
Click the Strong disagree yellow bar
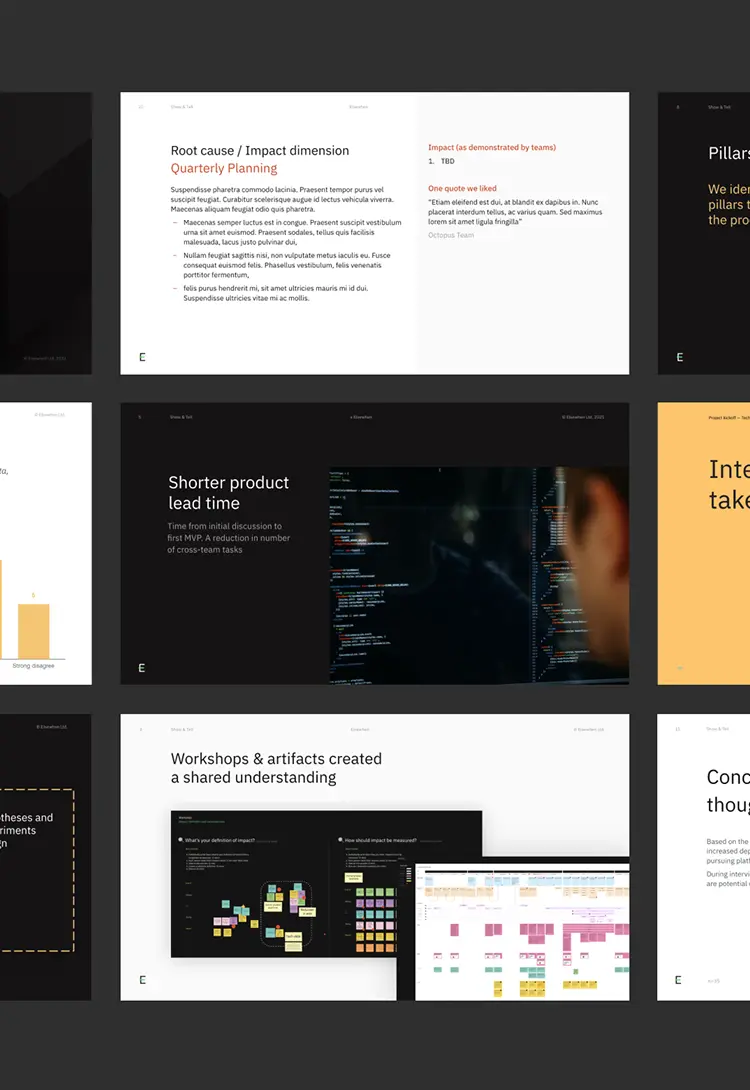tap(33, 631)
